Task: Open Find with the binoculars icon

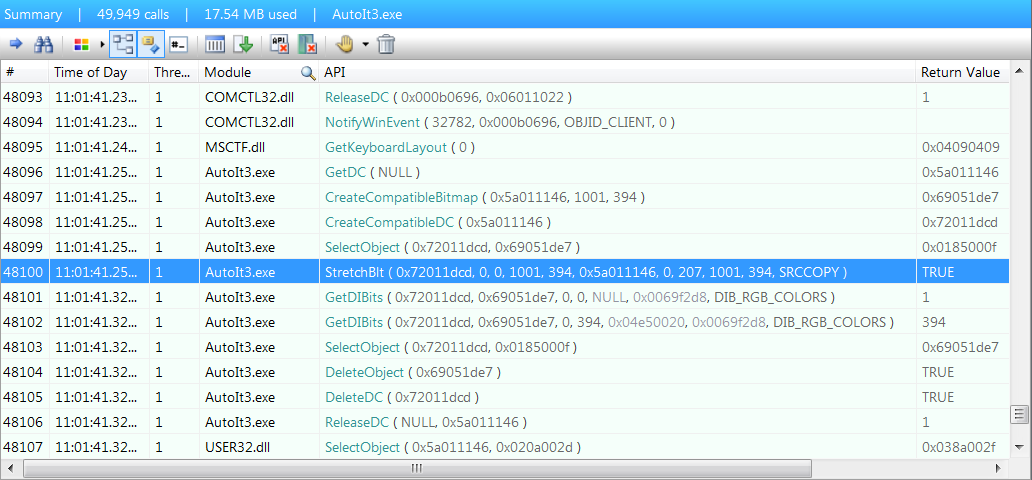Action: coord(43,44)
